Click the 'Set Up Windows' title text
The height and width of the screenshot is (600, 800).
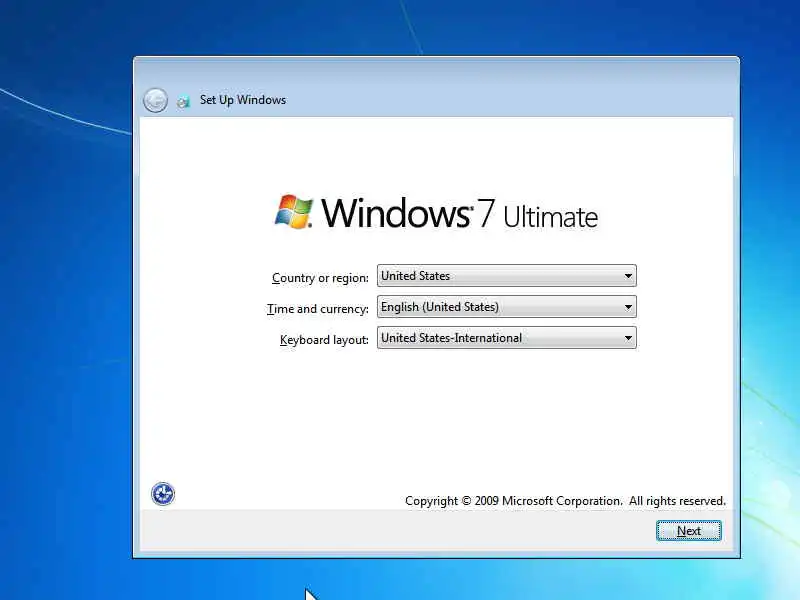(243, 100)
